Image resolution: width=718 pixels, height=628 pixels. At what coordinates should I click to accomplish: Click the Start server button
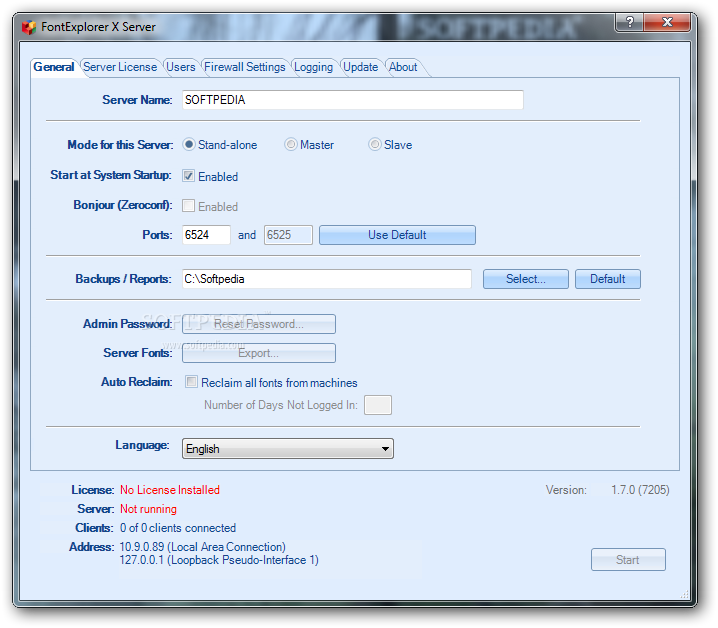628,560
